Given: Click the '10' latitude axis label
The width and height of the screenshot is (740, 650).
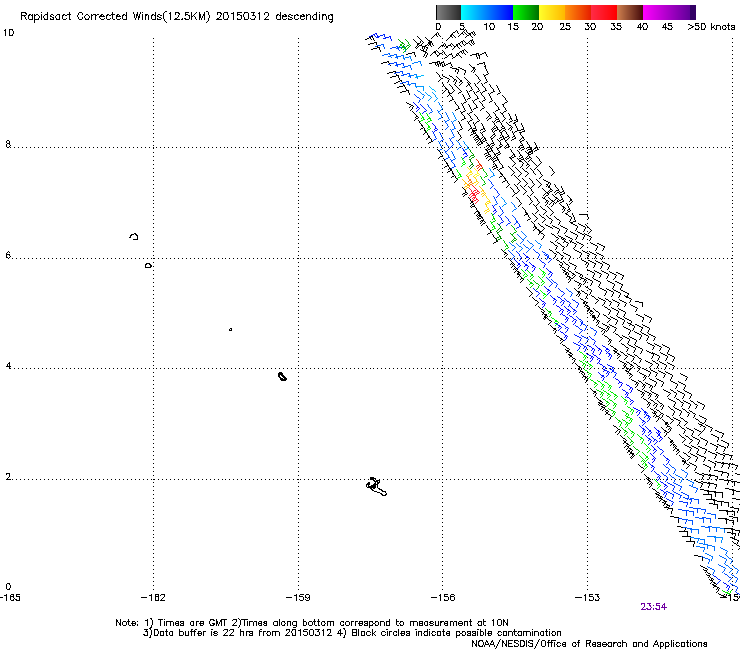Looking at the screenshot, I should [8, 33].
